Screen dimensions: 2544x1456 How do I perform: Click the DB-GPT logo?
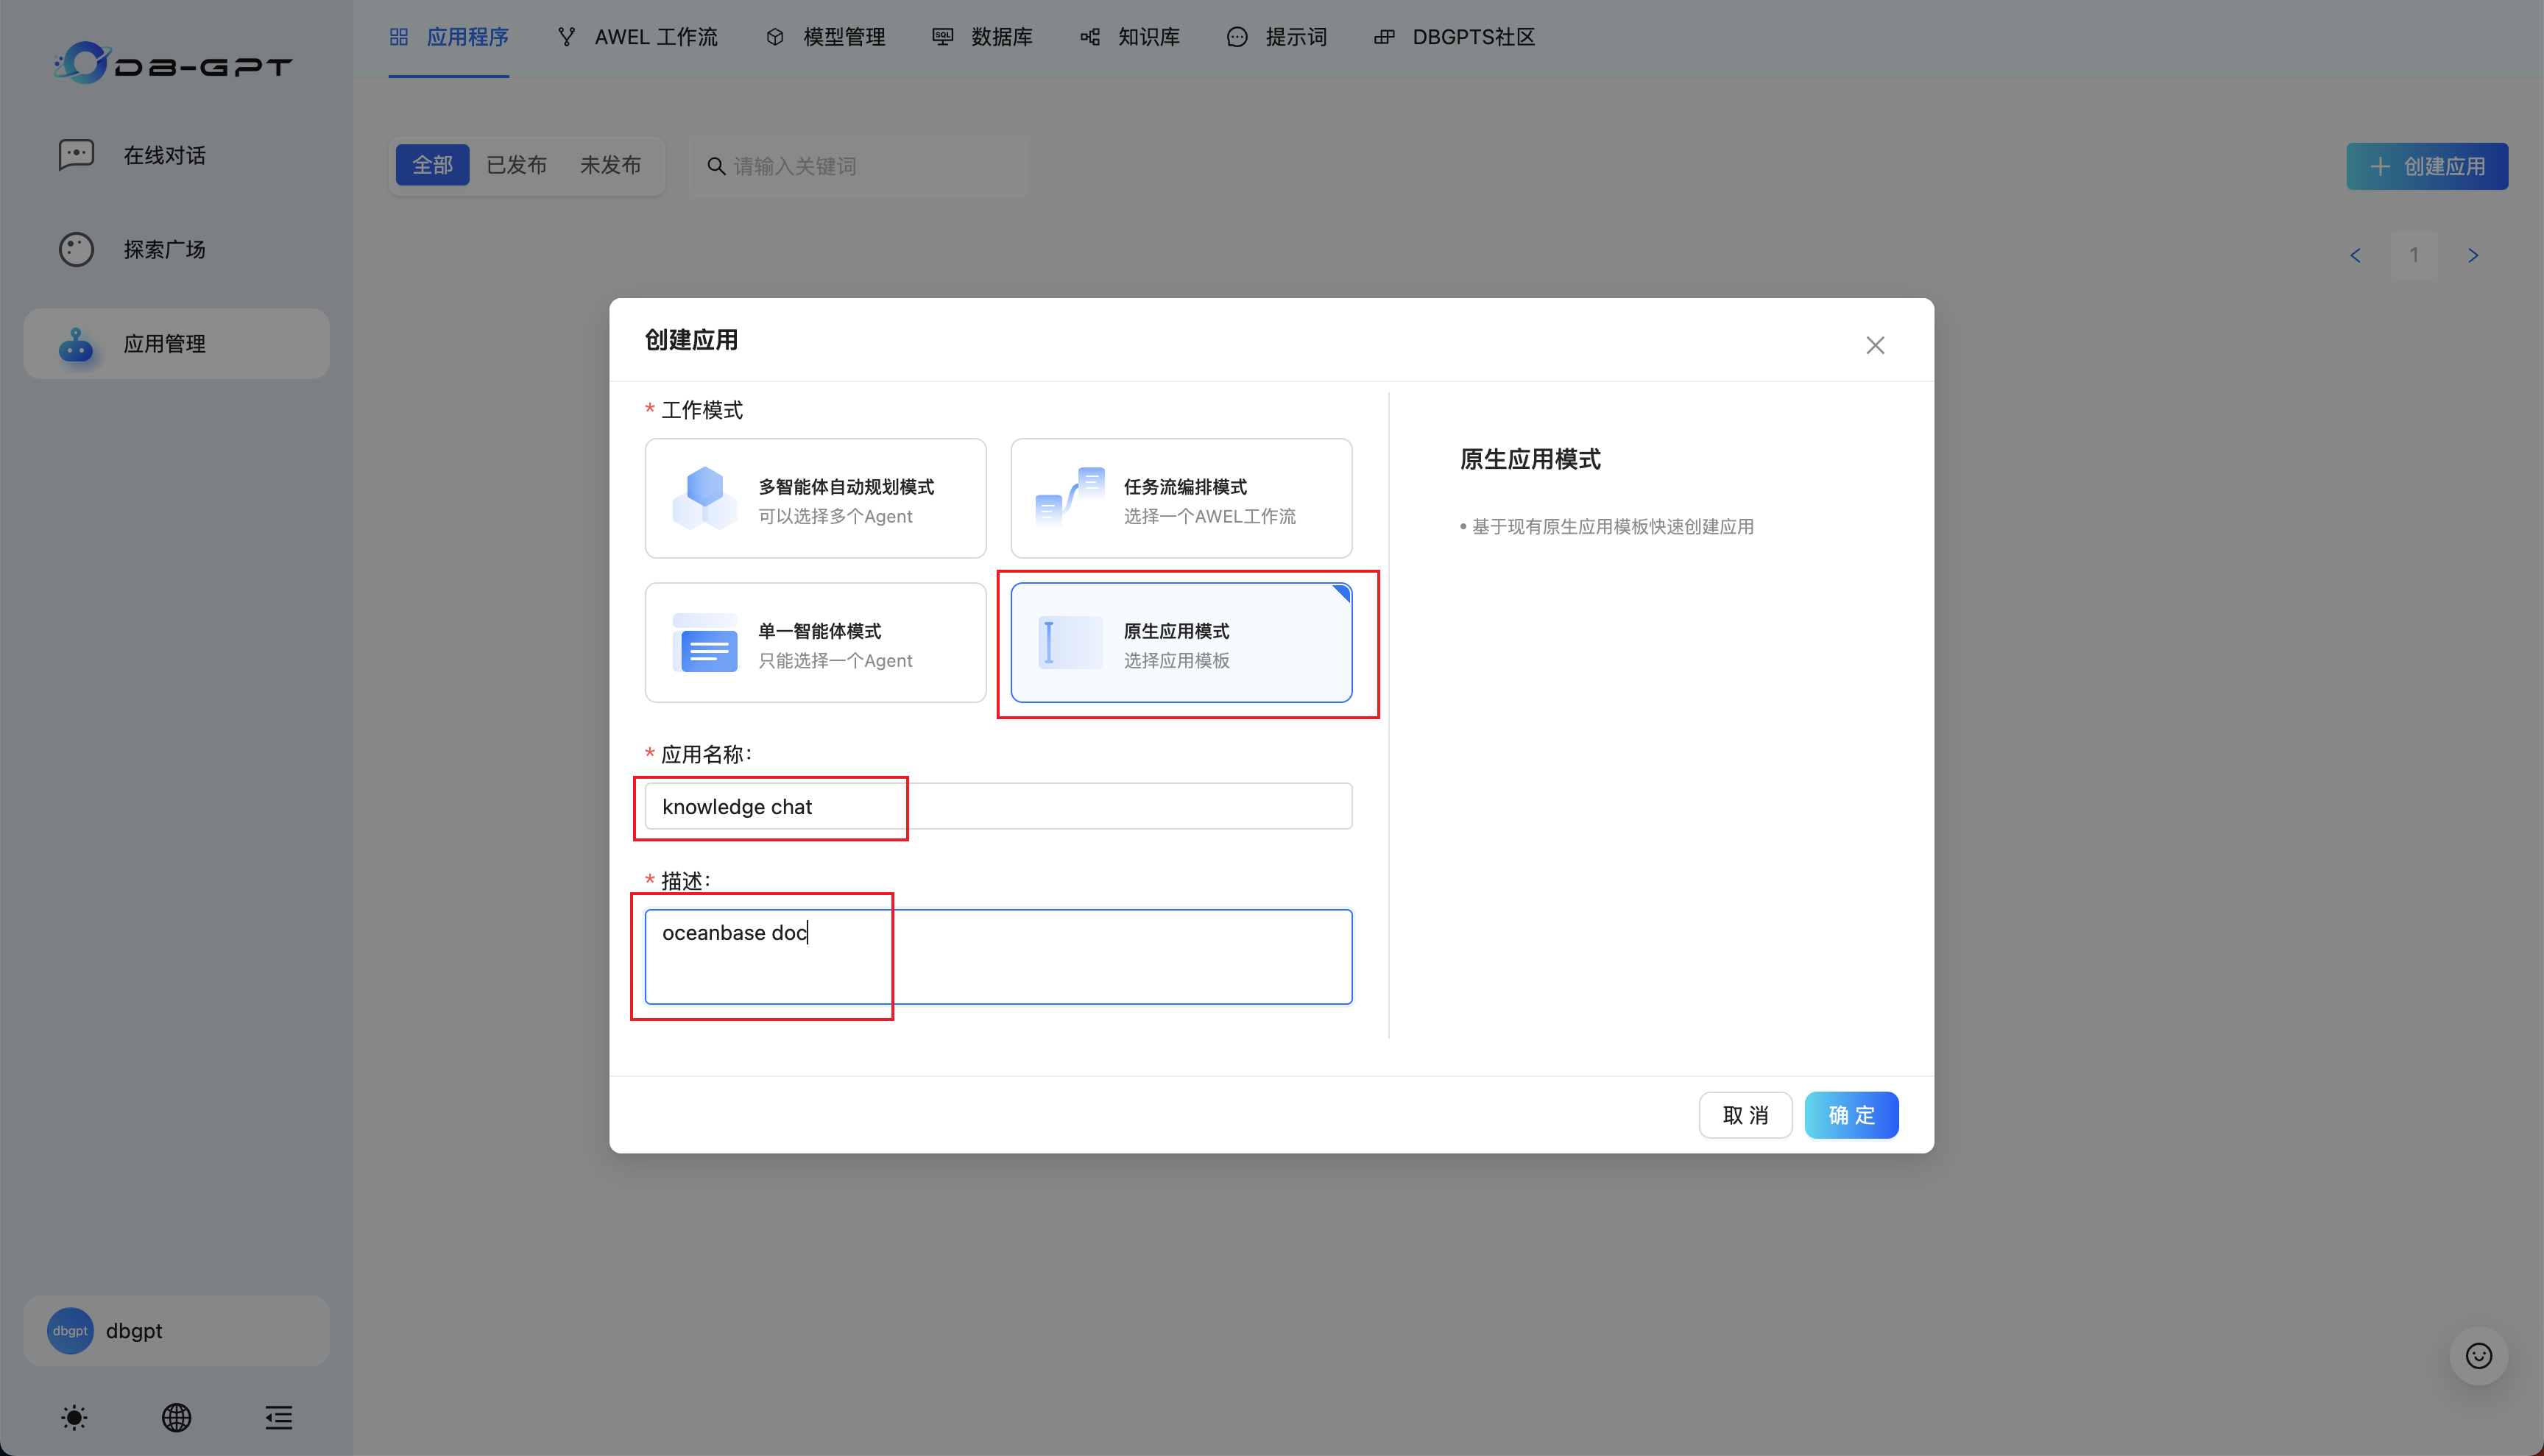pyautogui.click(x=172, y=63)
